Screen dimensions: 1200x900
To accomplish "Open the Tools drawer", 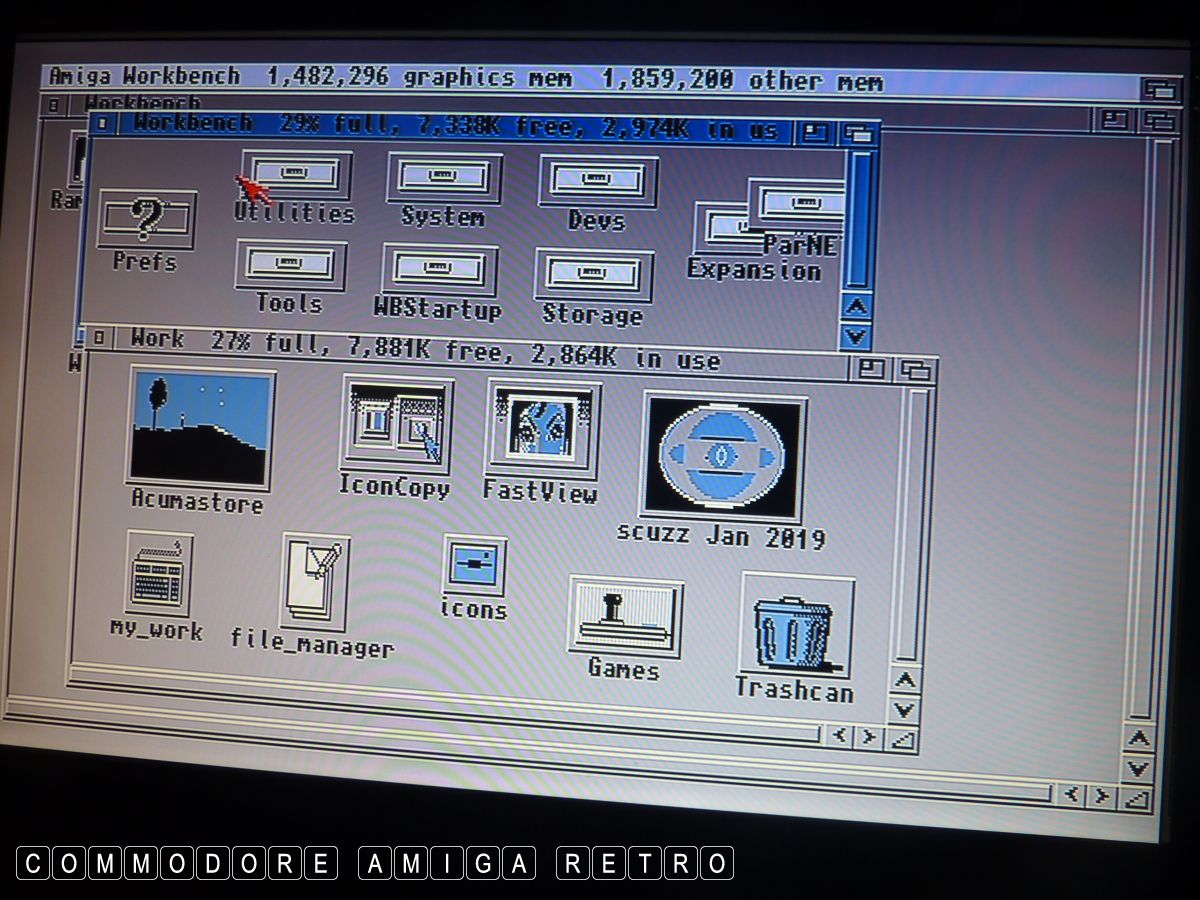I will (x=290, y=266).
